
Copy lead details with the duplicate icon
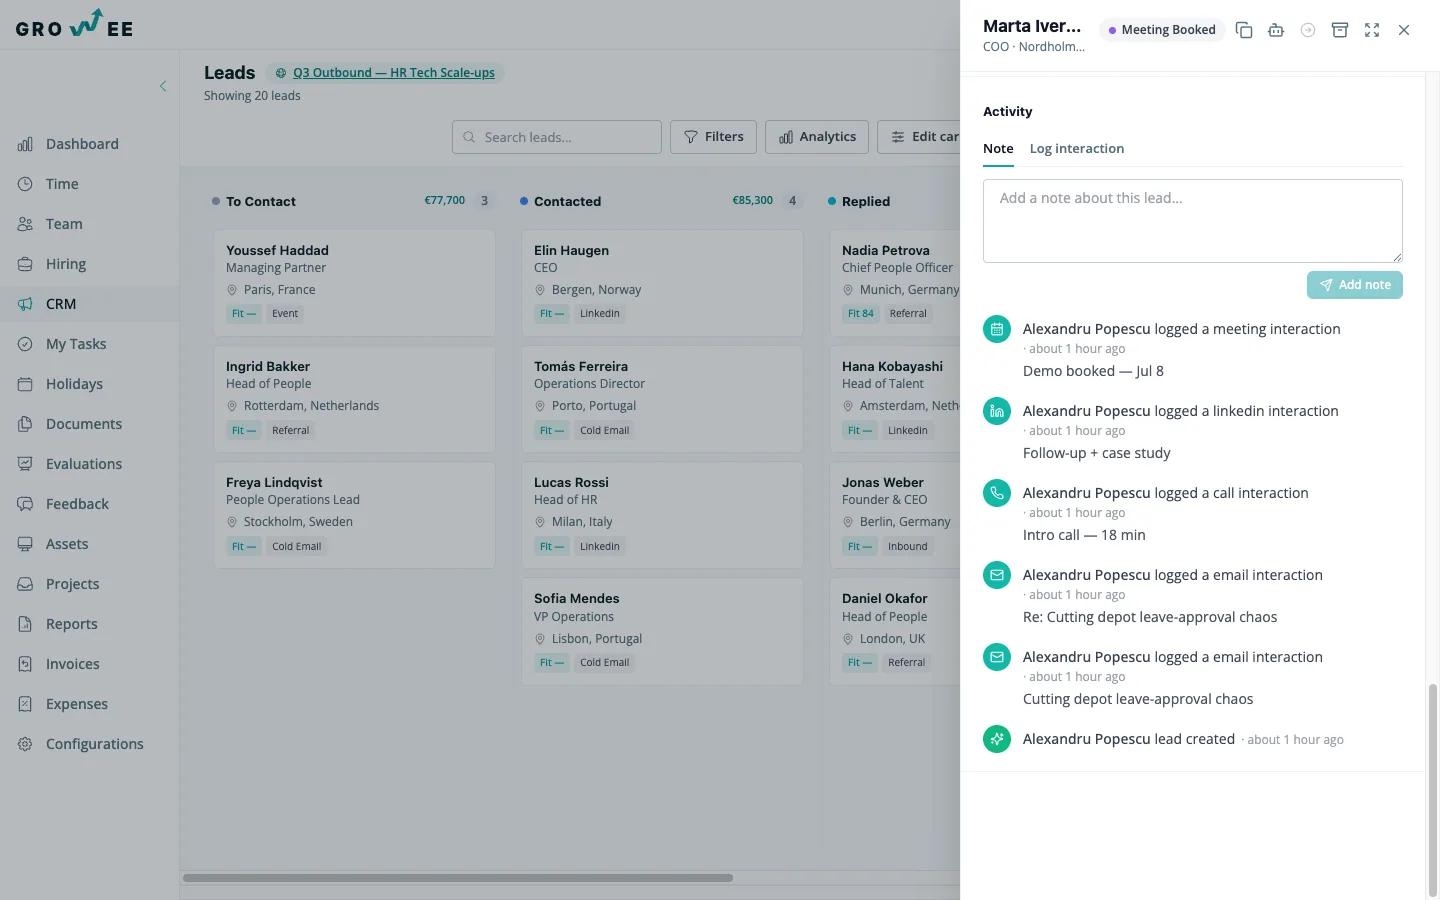click(1244, 30)
